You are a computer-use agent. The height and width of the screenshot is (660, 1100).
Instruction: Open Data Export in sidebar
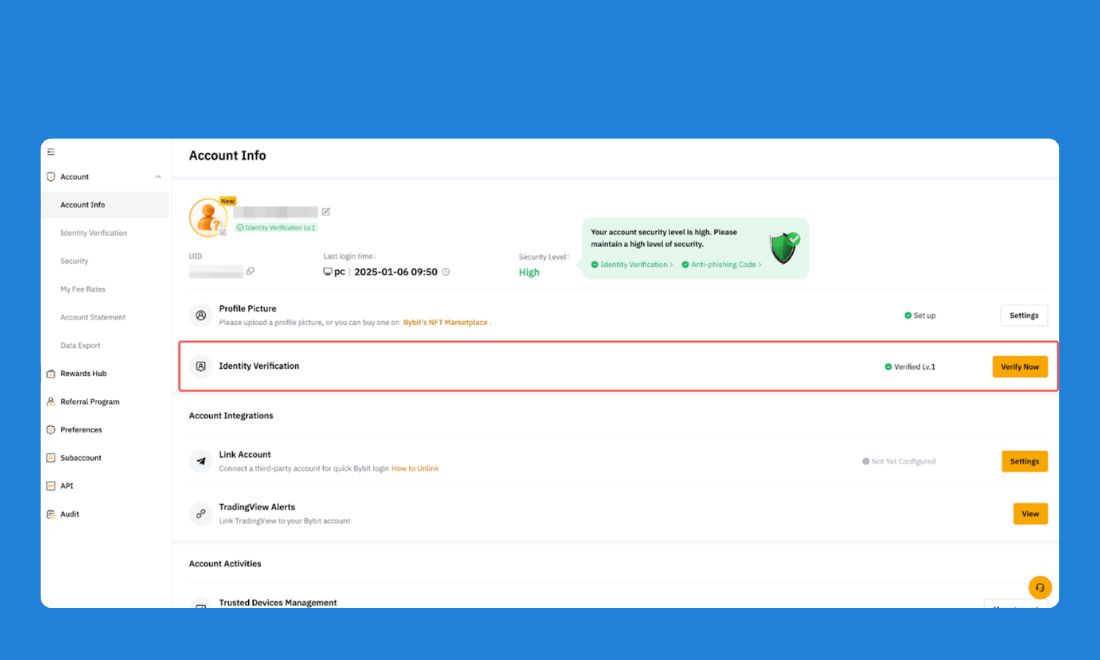point(80,345)
